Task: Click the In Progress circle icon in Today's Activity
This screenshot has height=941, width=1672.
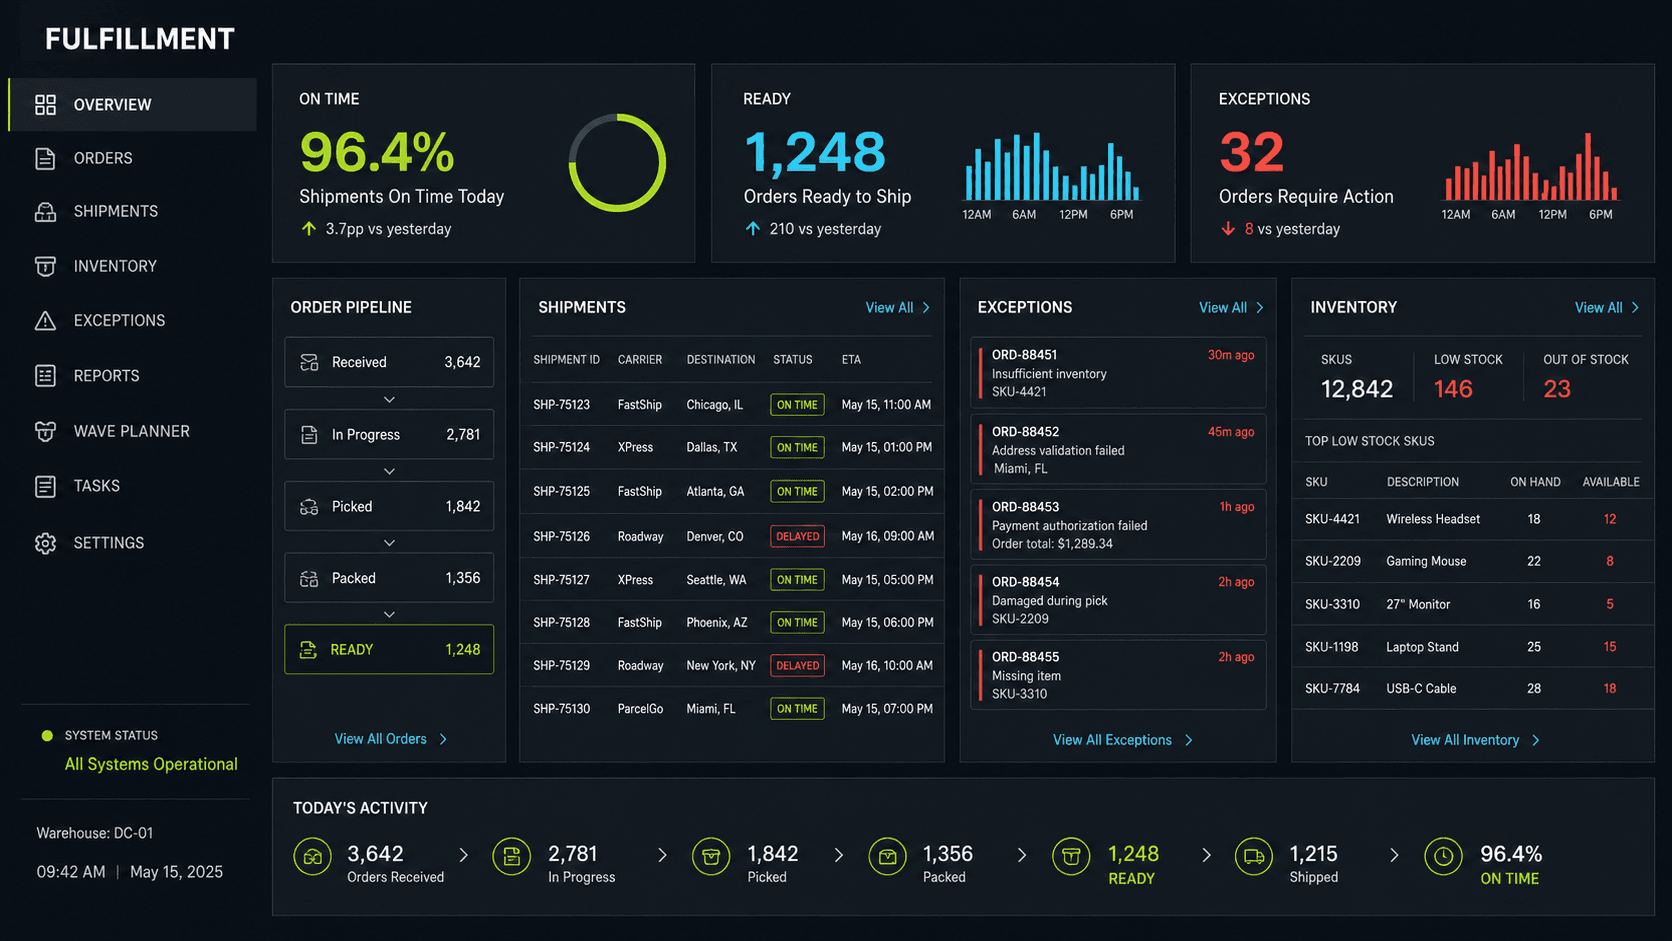Action: pos(512,856)
